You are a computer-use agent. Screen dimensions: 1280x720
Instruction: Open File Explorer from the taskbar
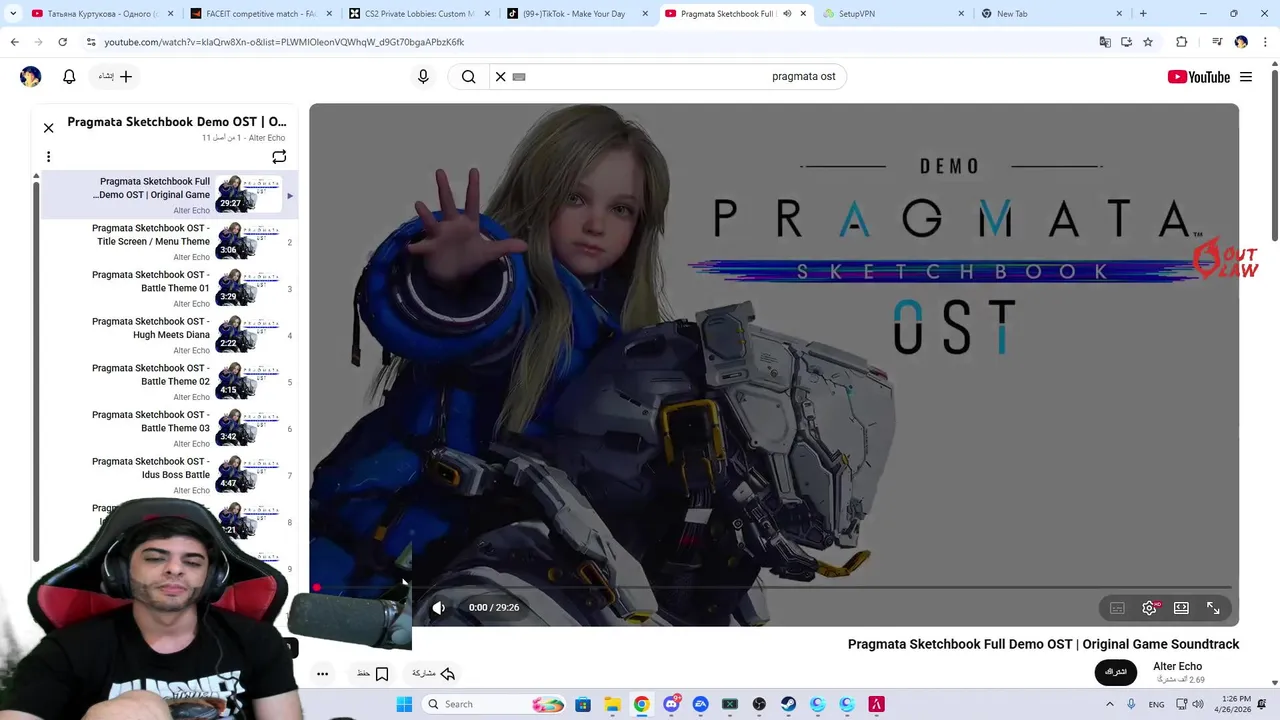(x=612, y=705)
